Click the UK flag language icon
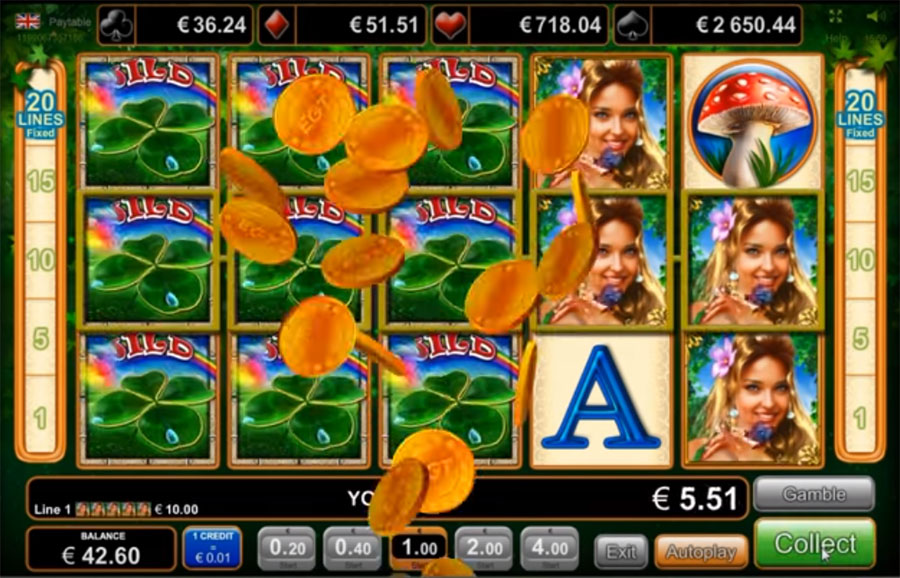The width and height of the screenshot is (900, 578). [x=28, y=22]
